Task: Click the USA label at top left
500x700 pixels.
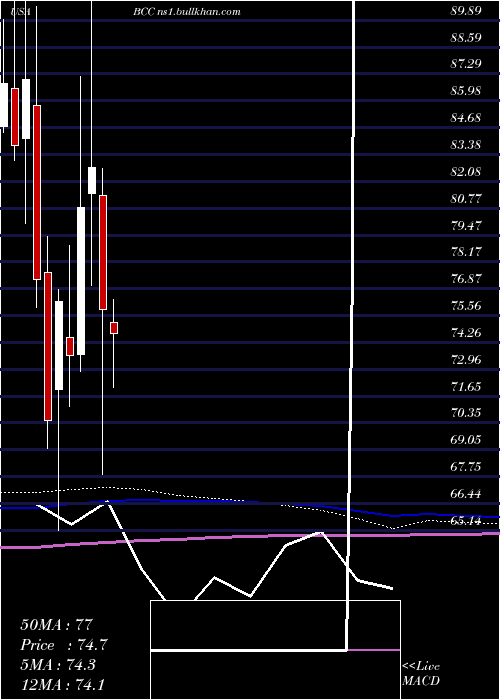Action: [x=21, y=12]
